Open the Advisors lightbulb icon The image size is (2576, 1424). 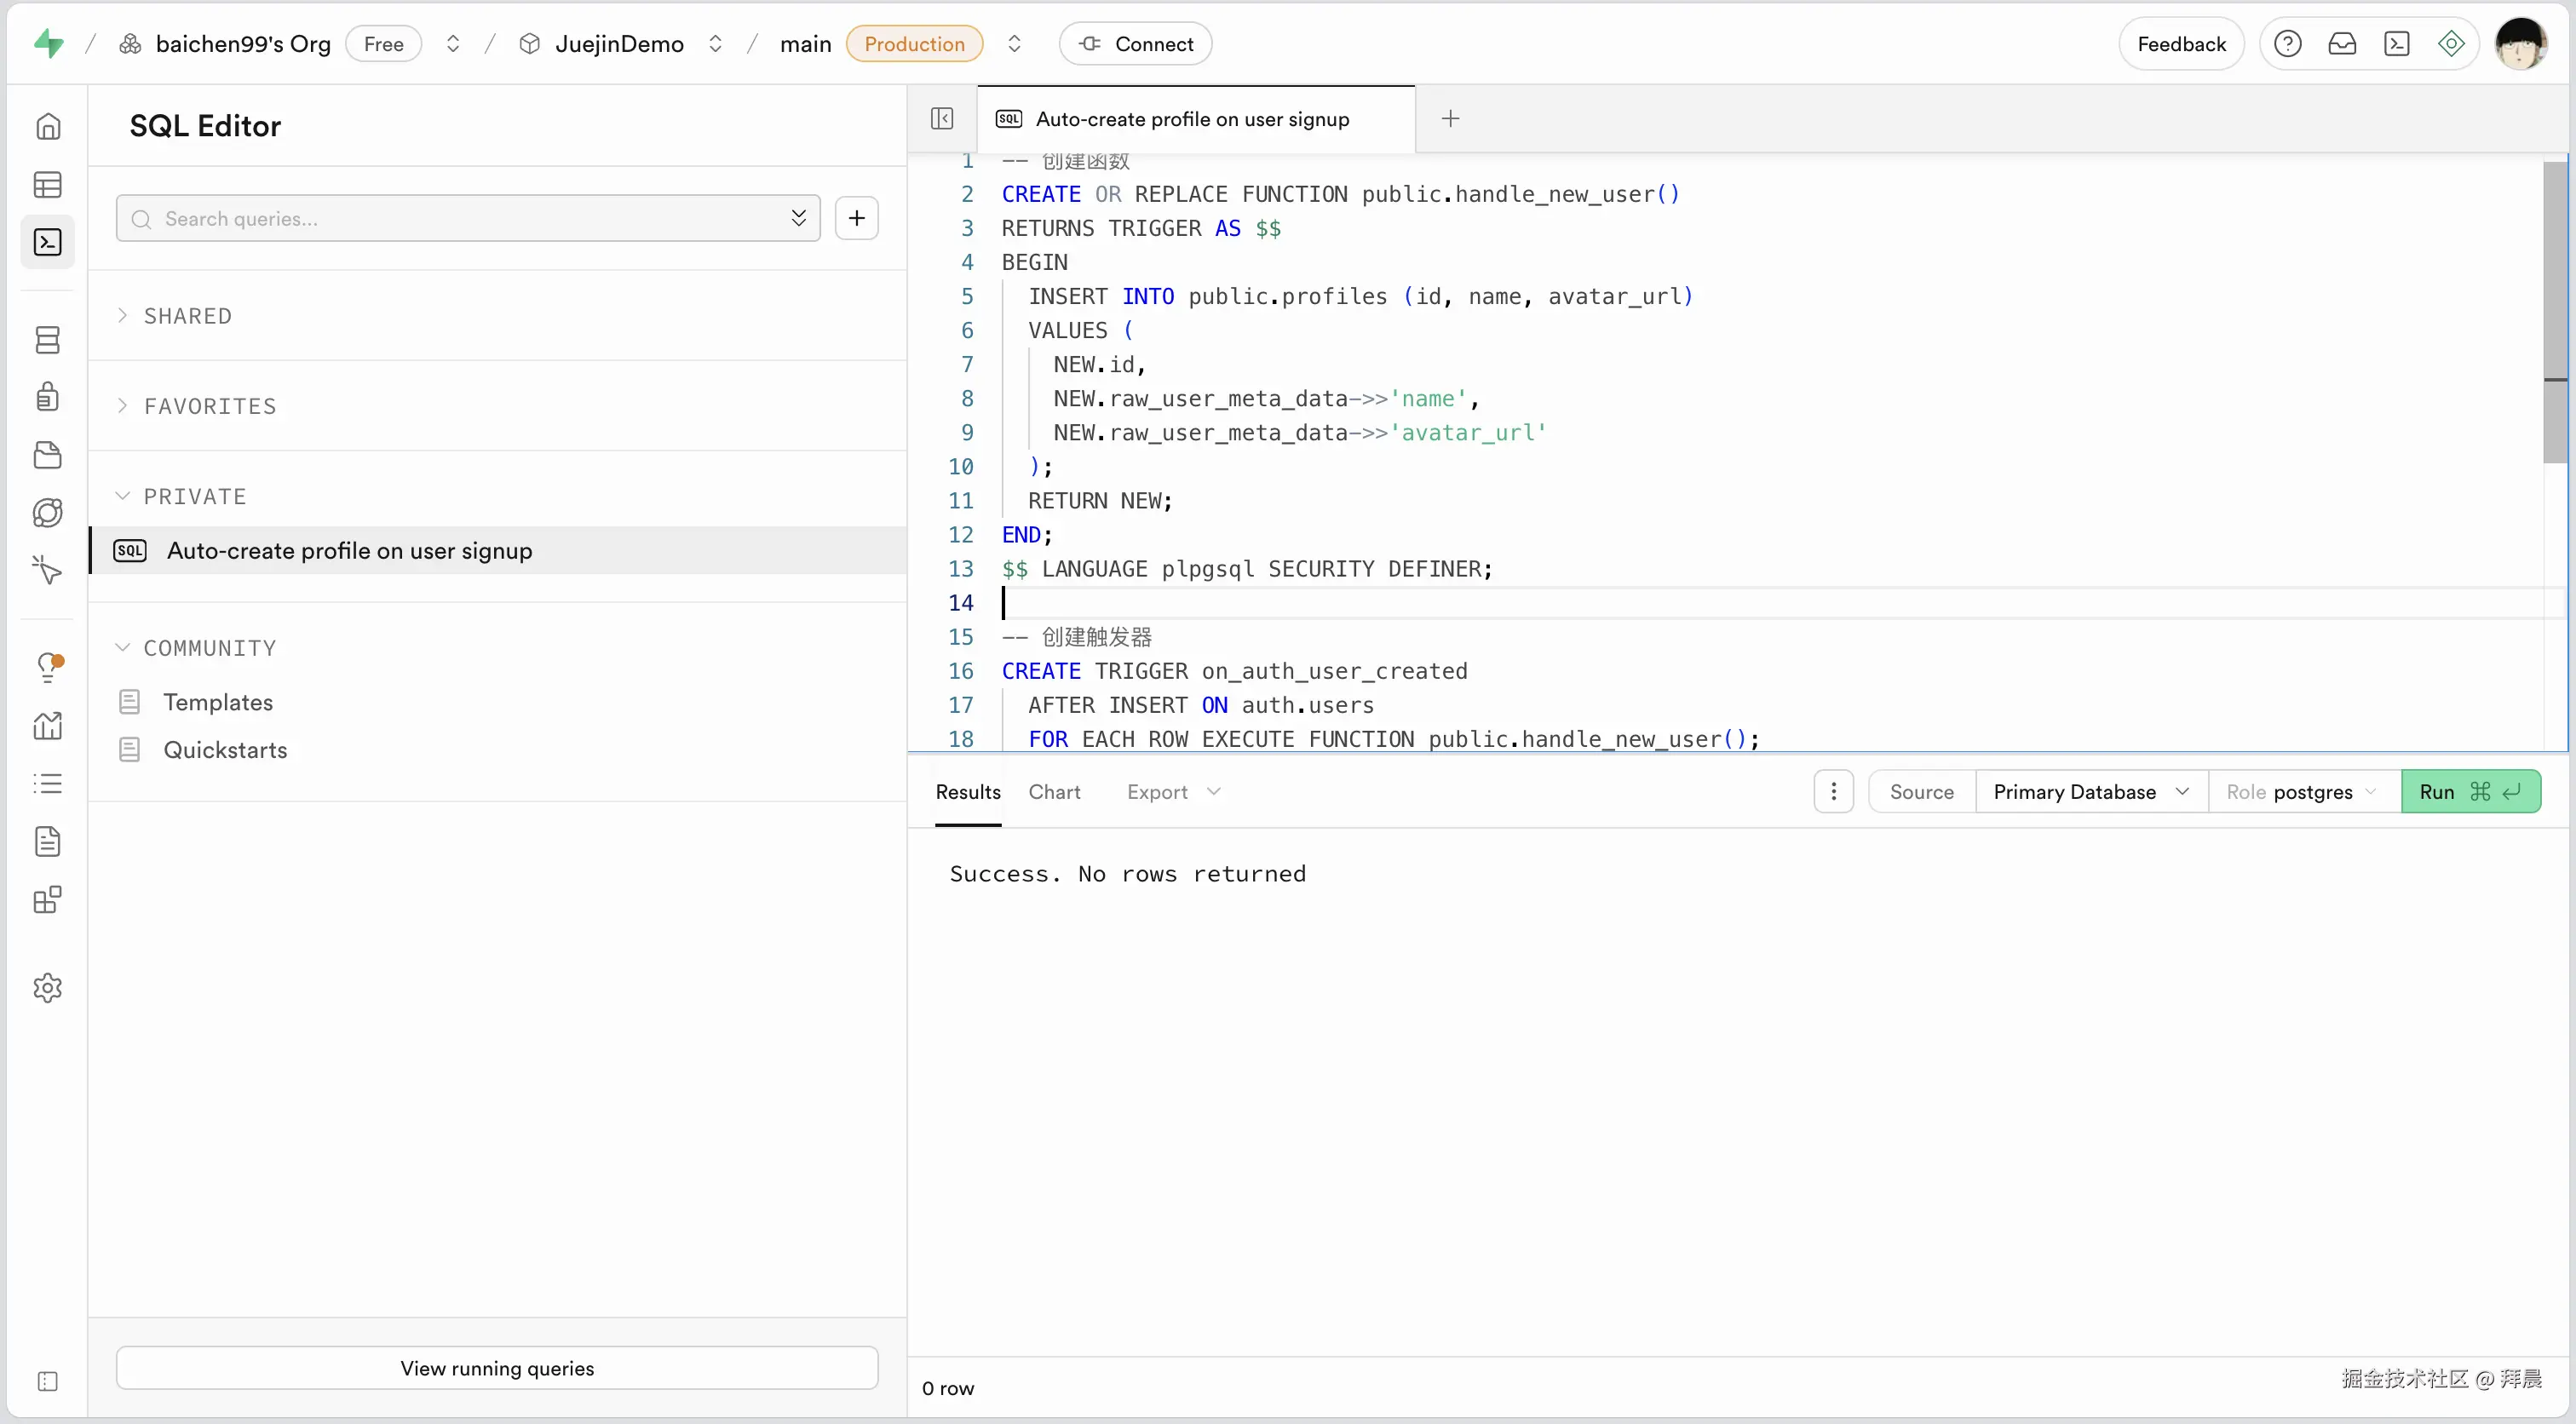(47, 666)
